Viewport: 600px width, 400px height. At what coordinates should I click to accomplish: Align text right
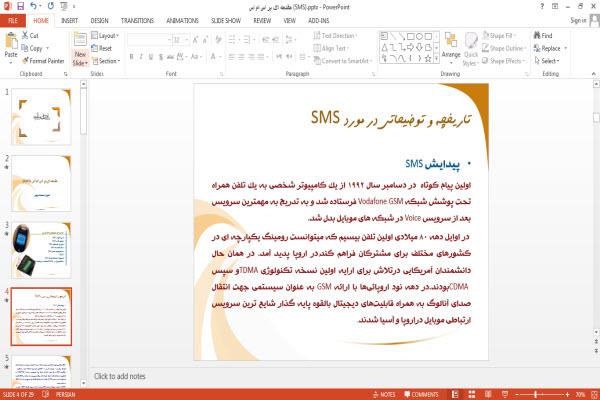point(251,57)
